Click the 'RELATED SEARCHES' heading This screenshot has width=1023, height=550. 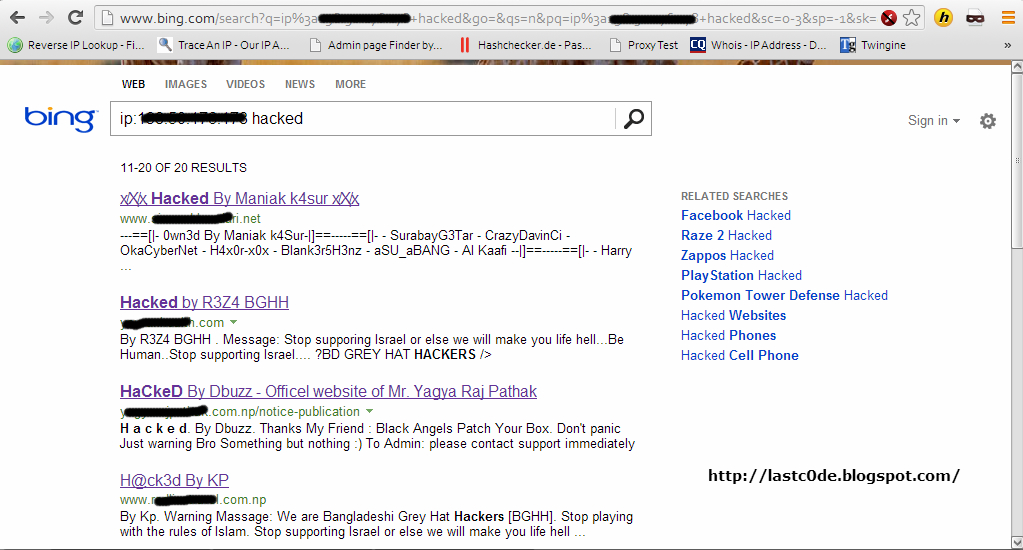point(735,196)
